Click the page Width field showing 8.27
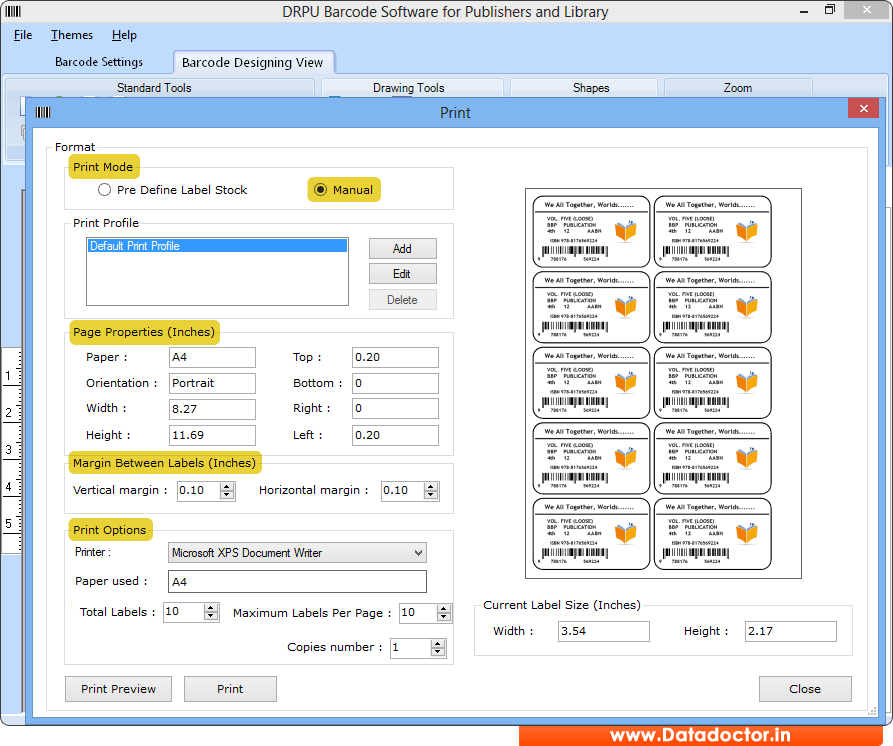This screenshot has width=893, height=746. pyautogui.click(x=212, y=409)
